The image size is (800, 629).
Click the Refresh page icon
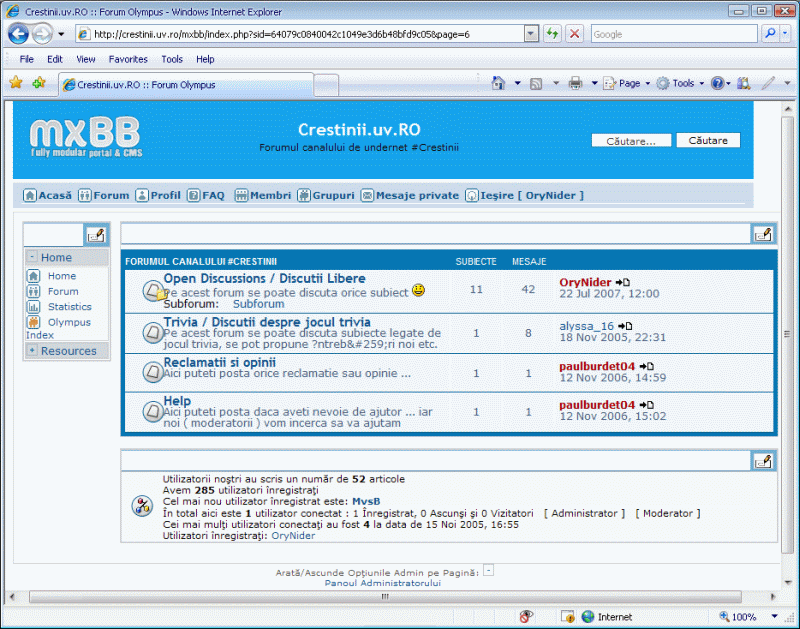coord(552,33)
